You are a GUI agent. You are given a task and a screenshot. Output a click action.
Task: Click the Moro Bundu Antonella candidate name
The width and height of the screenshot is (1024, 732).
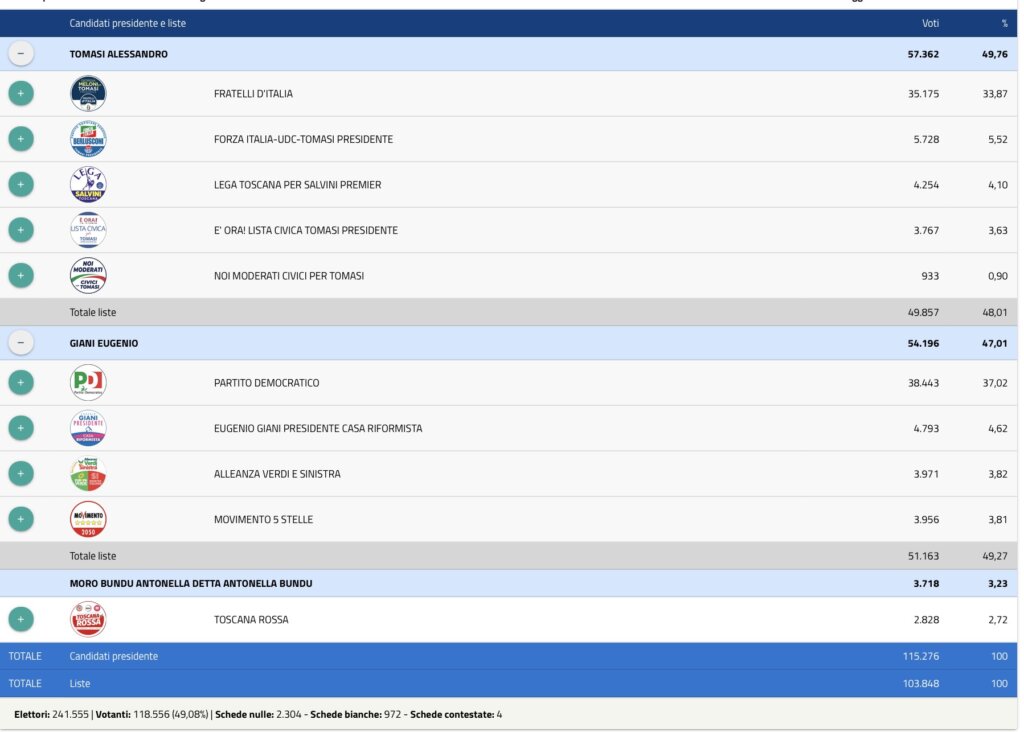point(190,583)
